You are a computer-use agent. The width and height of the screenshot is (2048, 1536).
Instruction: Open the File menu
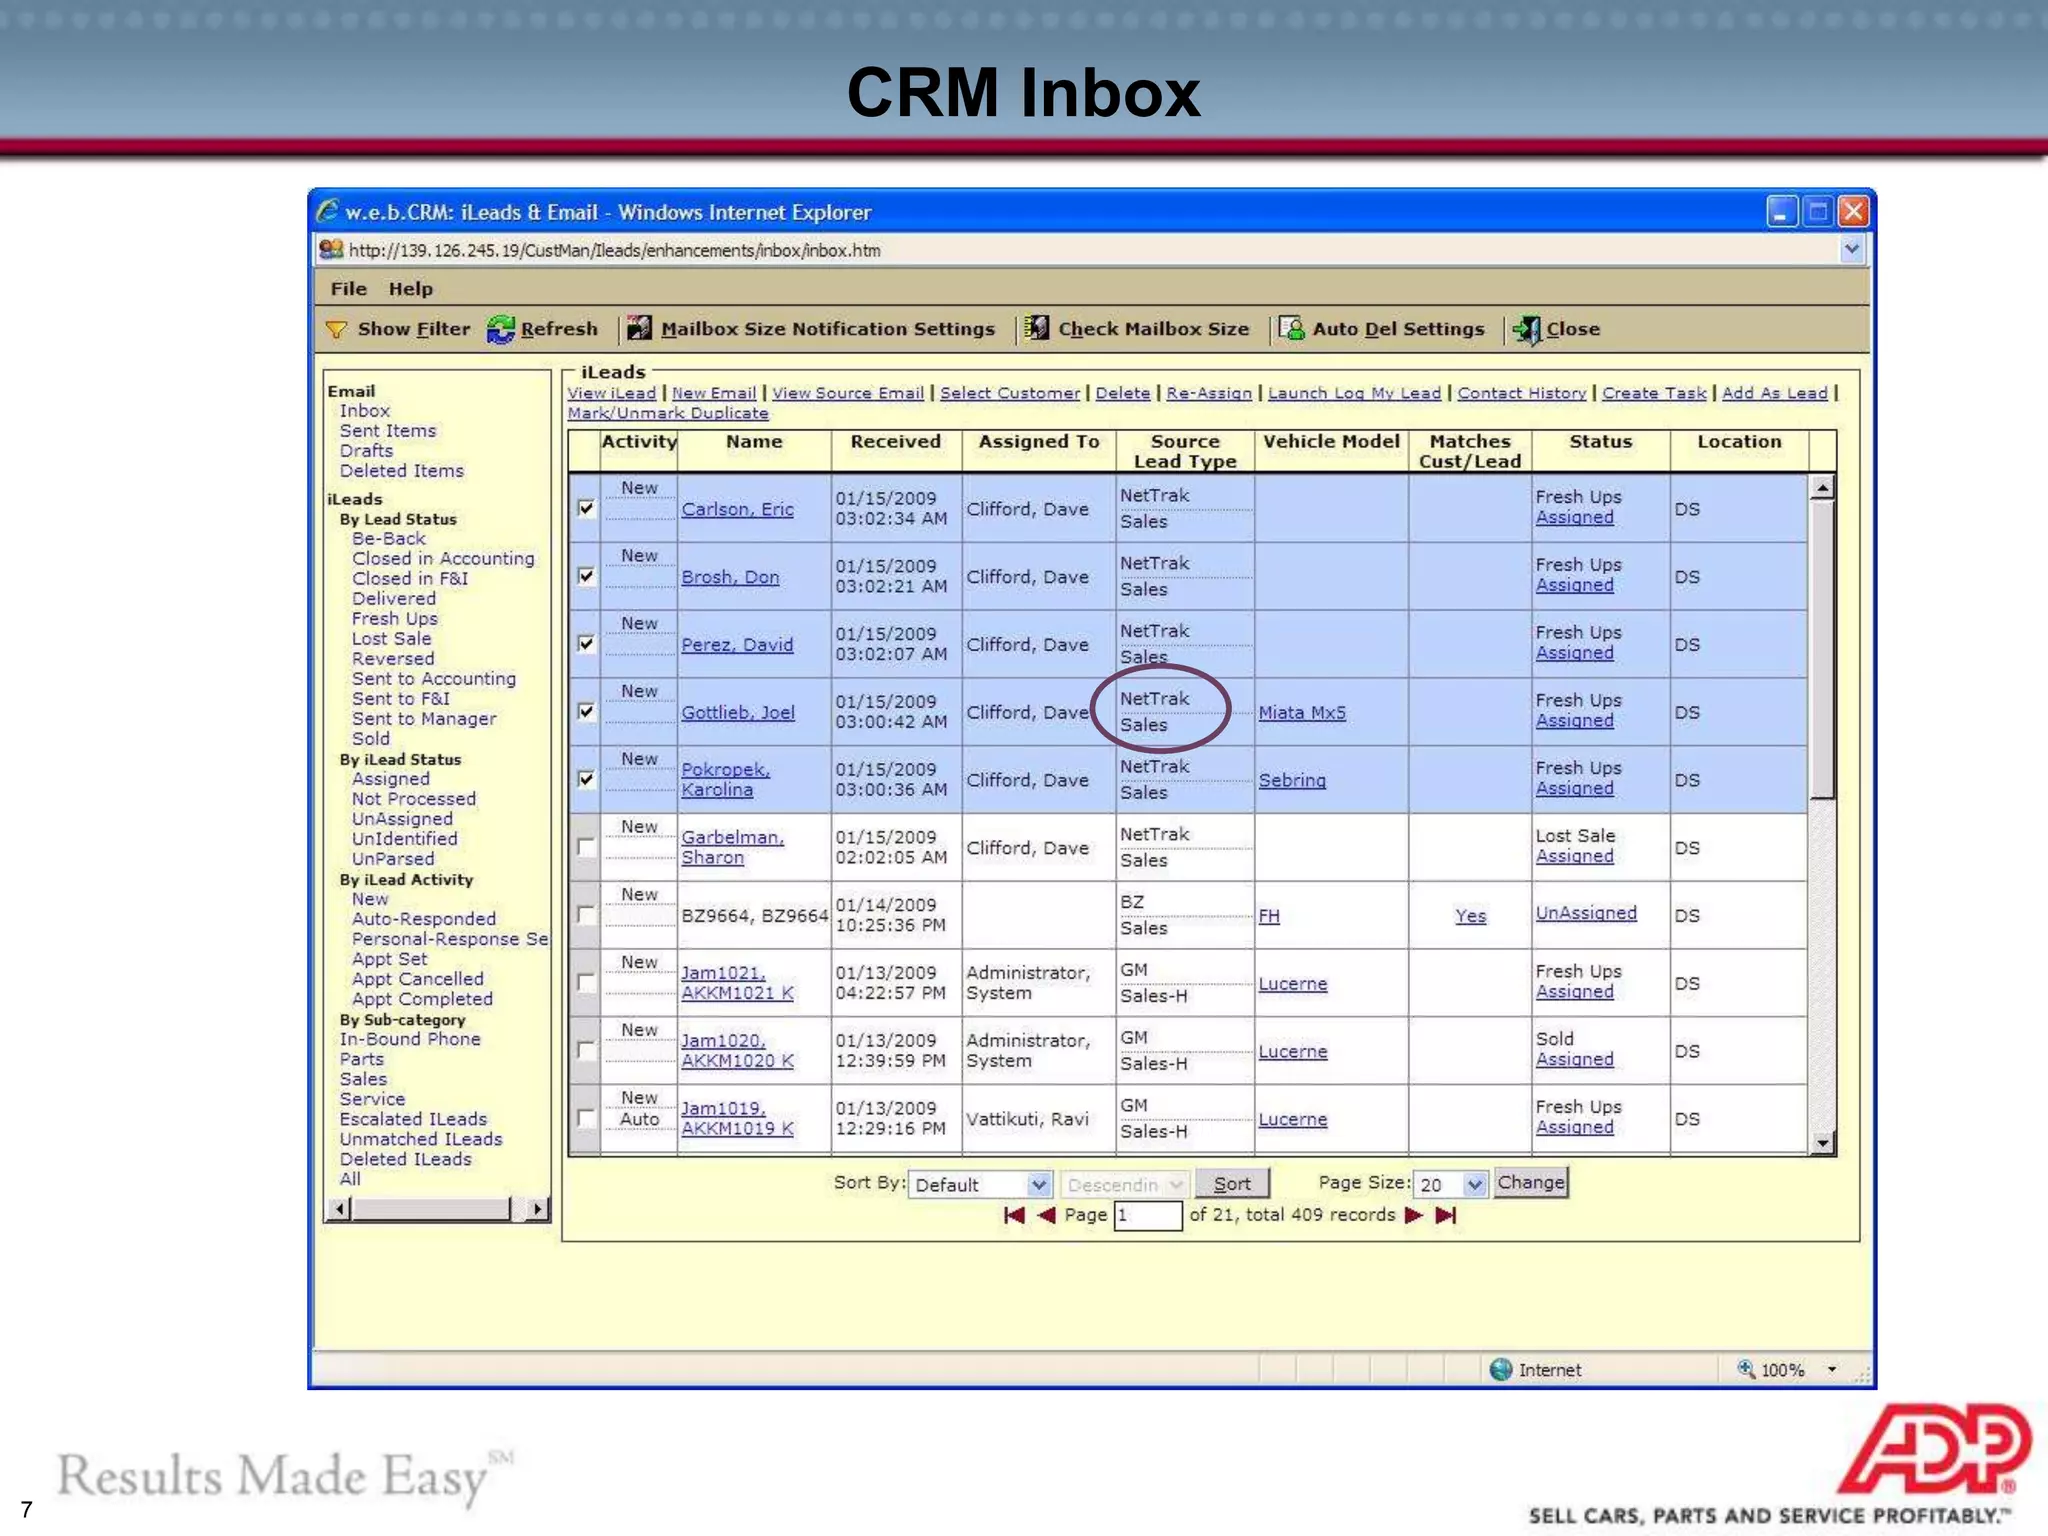click(349, 288)
